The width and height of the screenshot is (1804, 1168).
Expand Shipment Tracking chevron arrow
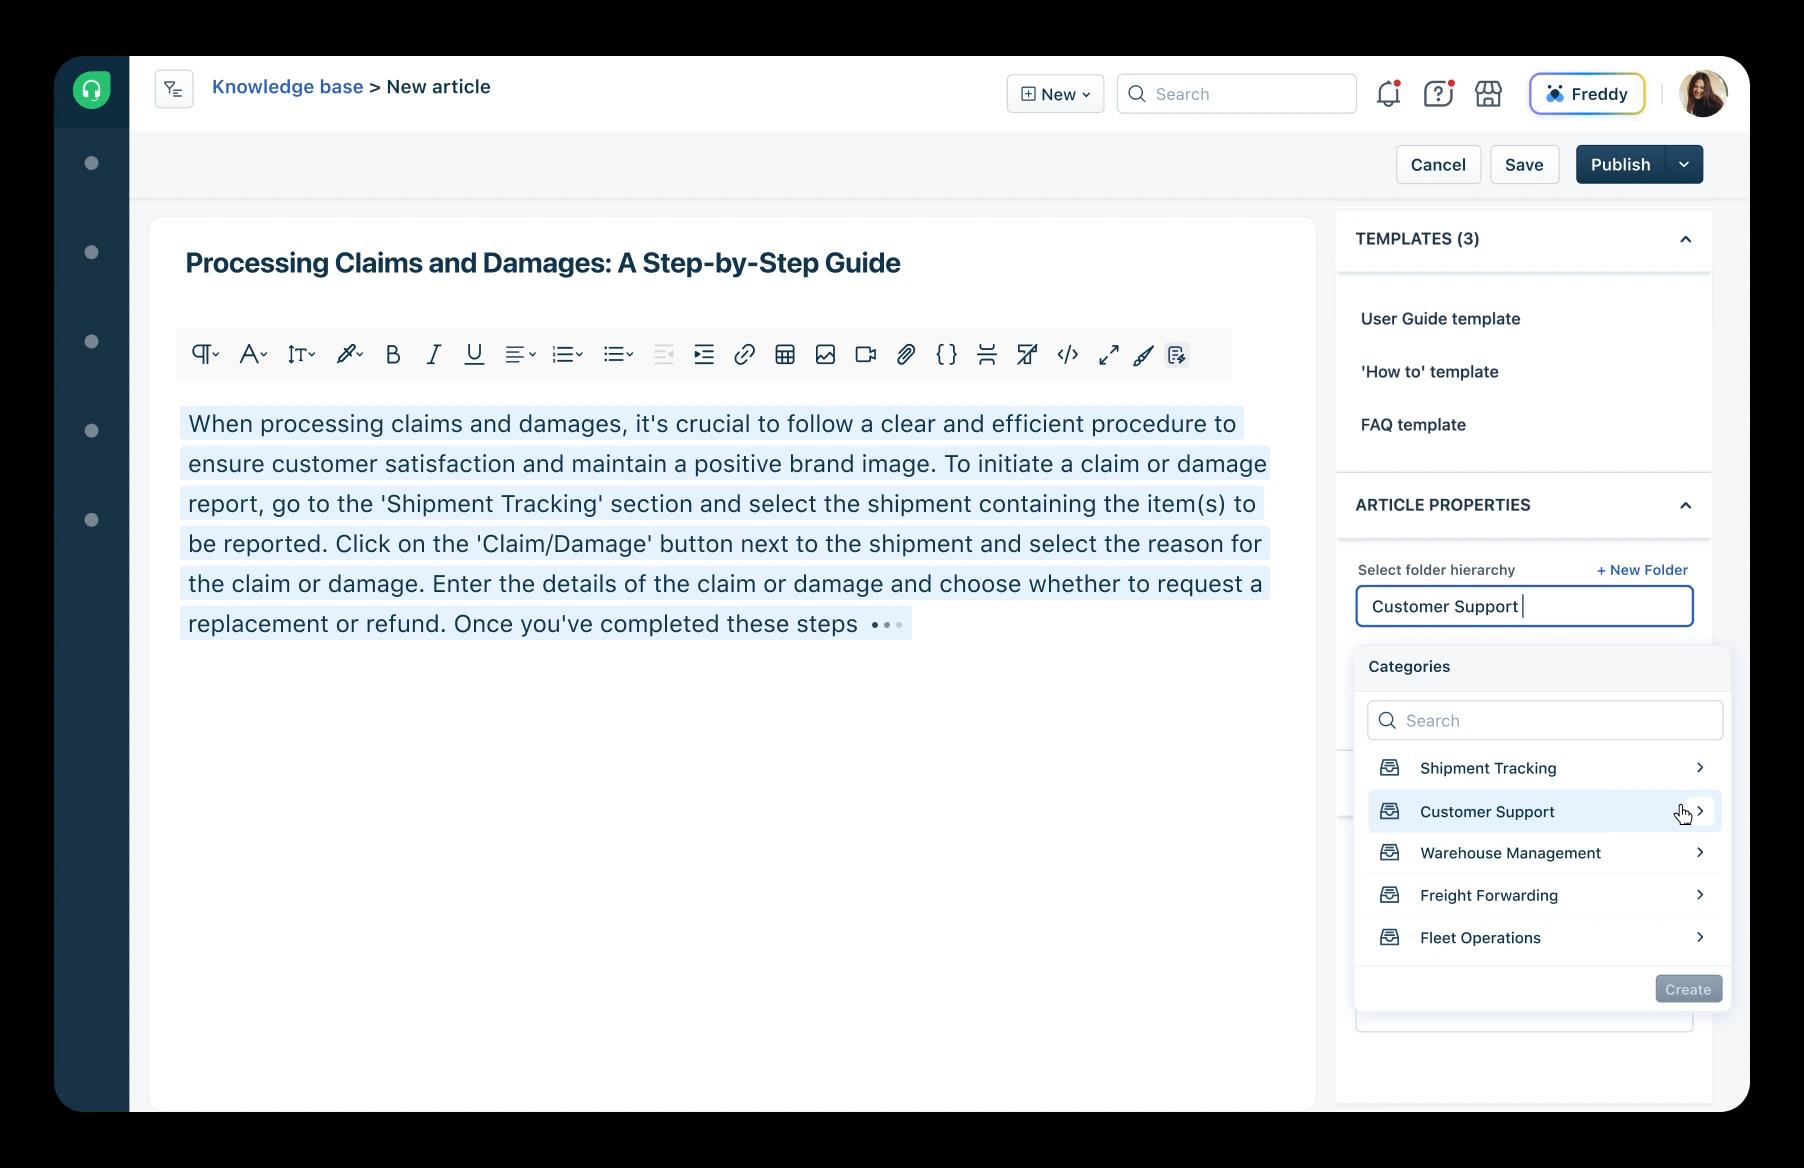point(1700,767)
